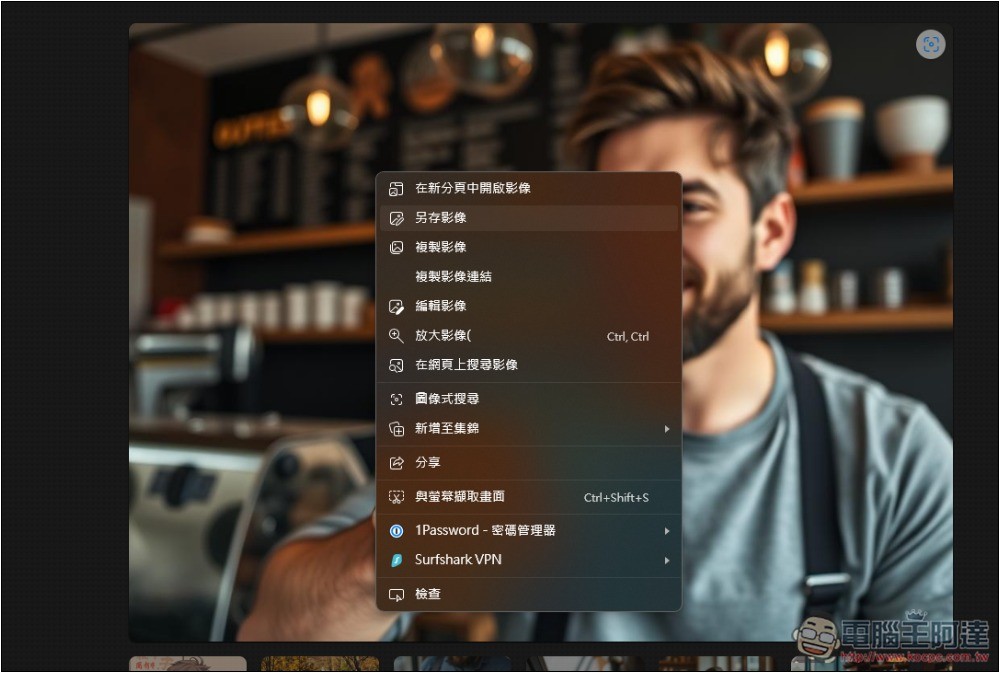The image size is (1000, 673).
Task: Click the Ctrl, Ctrl shortcut text
Action: pos(628,337)
